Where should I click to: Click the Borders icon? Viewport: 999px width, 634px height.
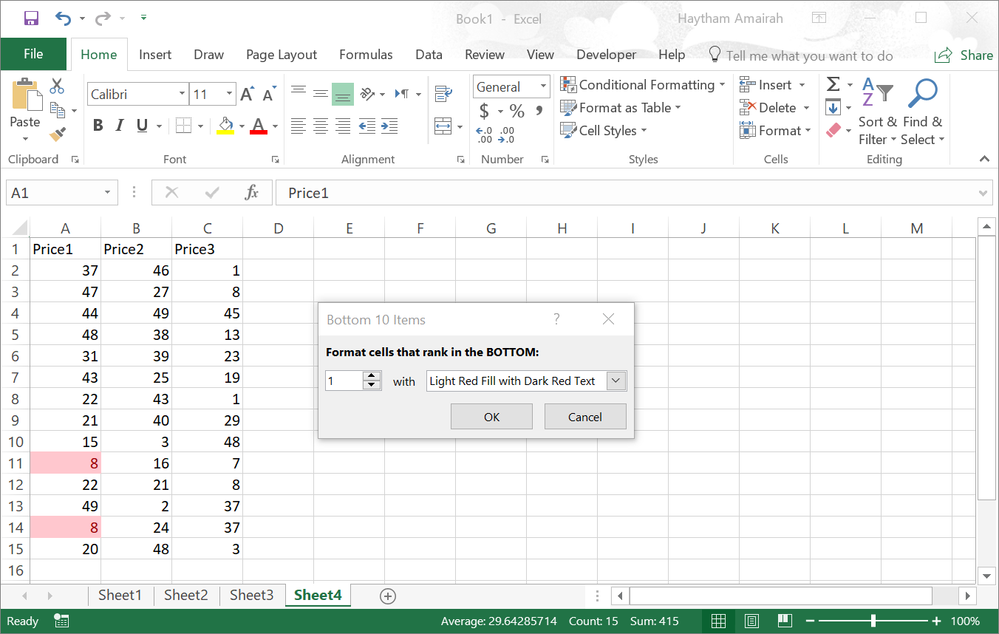click(183, 126)
